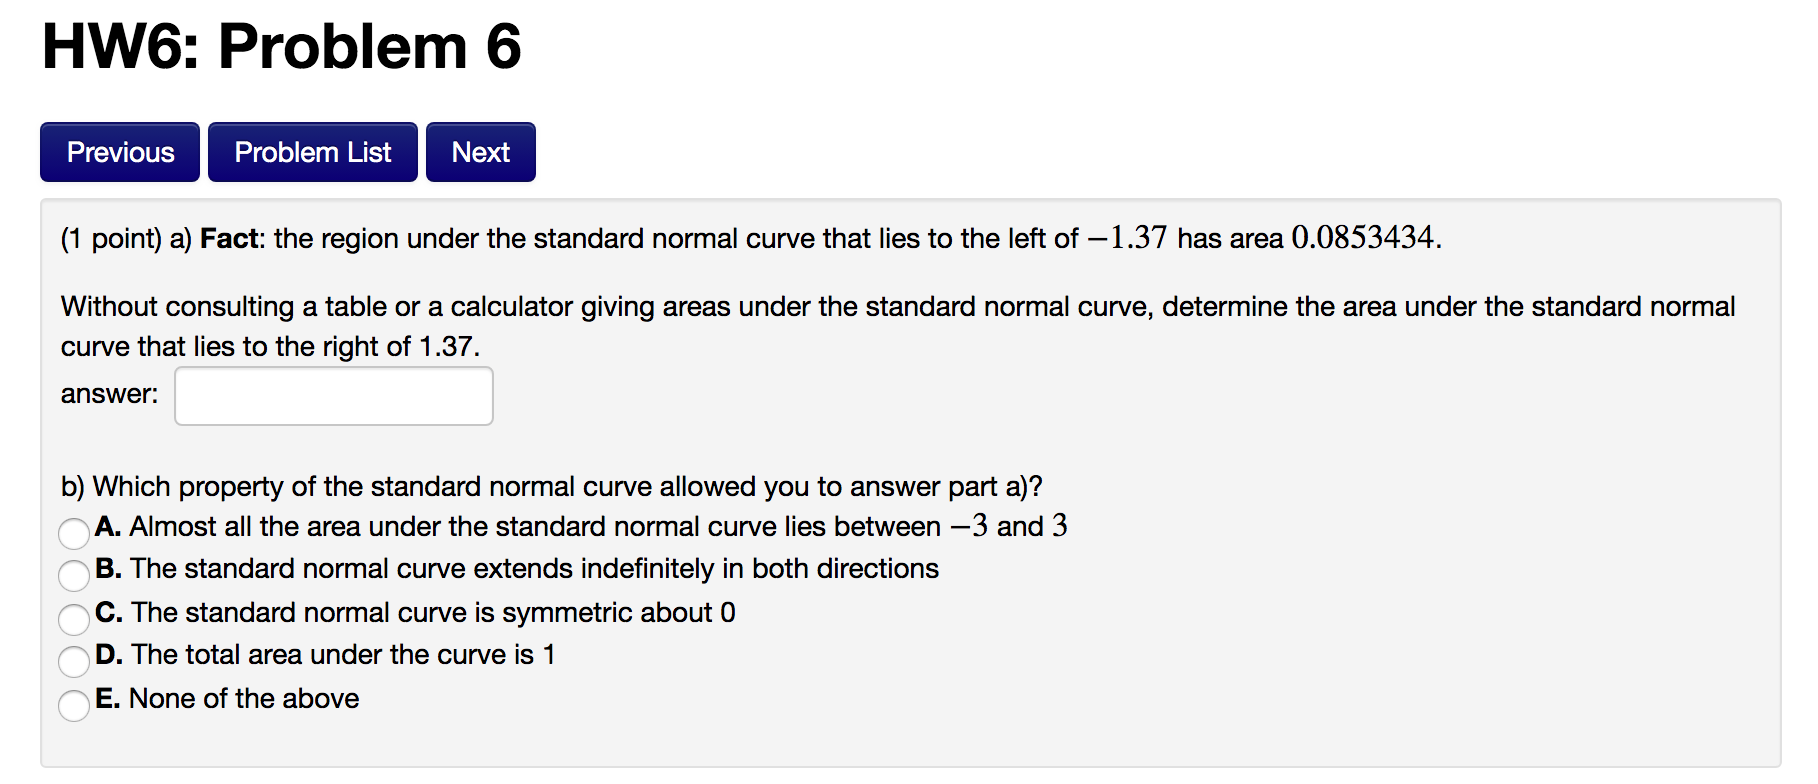Return to the previous homework problem
The width and height of the screenshot is (1818, 784).
pyautogui.click(x=119, y=151)
